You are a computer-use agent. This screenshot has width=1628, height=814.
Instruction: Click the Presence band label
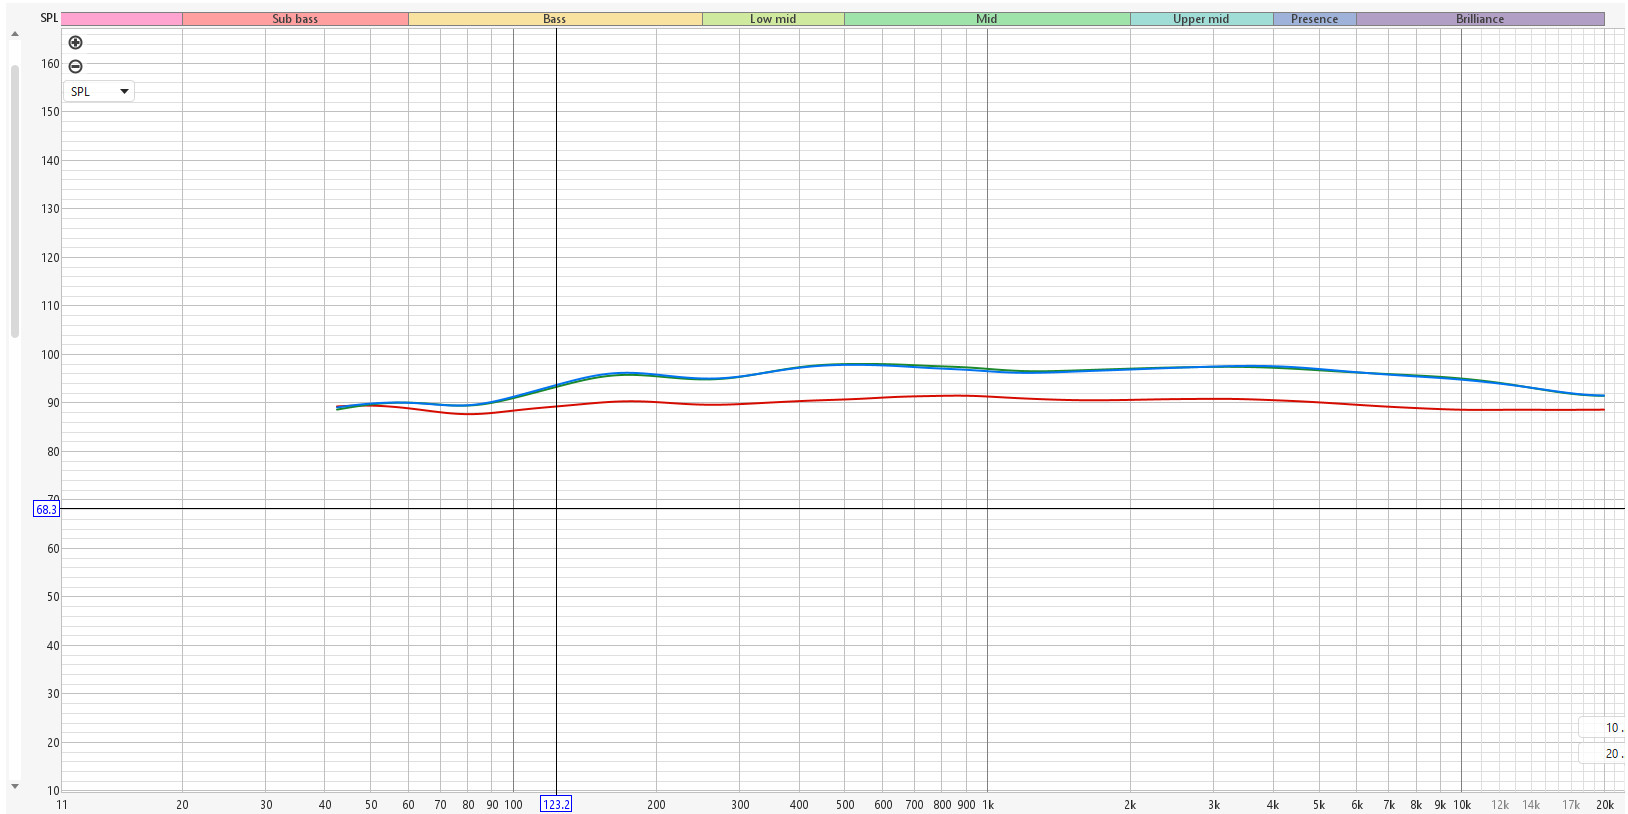click(1314, 19)
